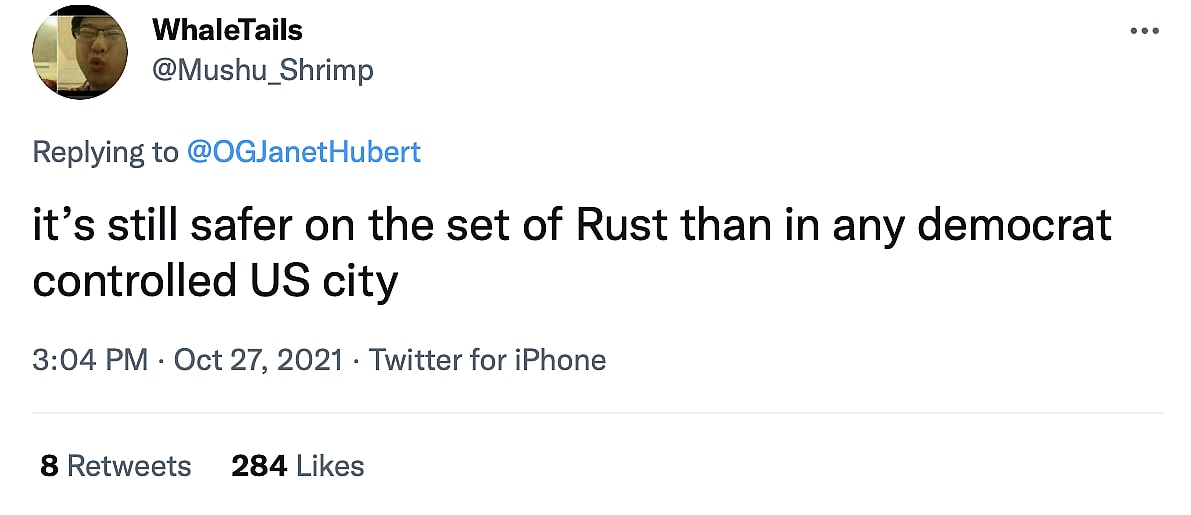
Task: Click the "Replying to" label
Action: click(104, 152)
